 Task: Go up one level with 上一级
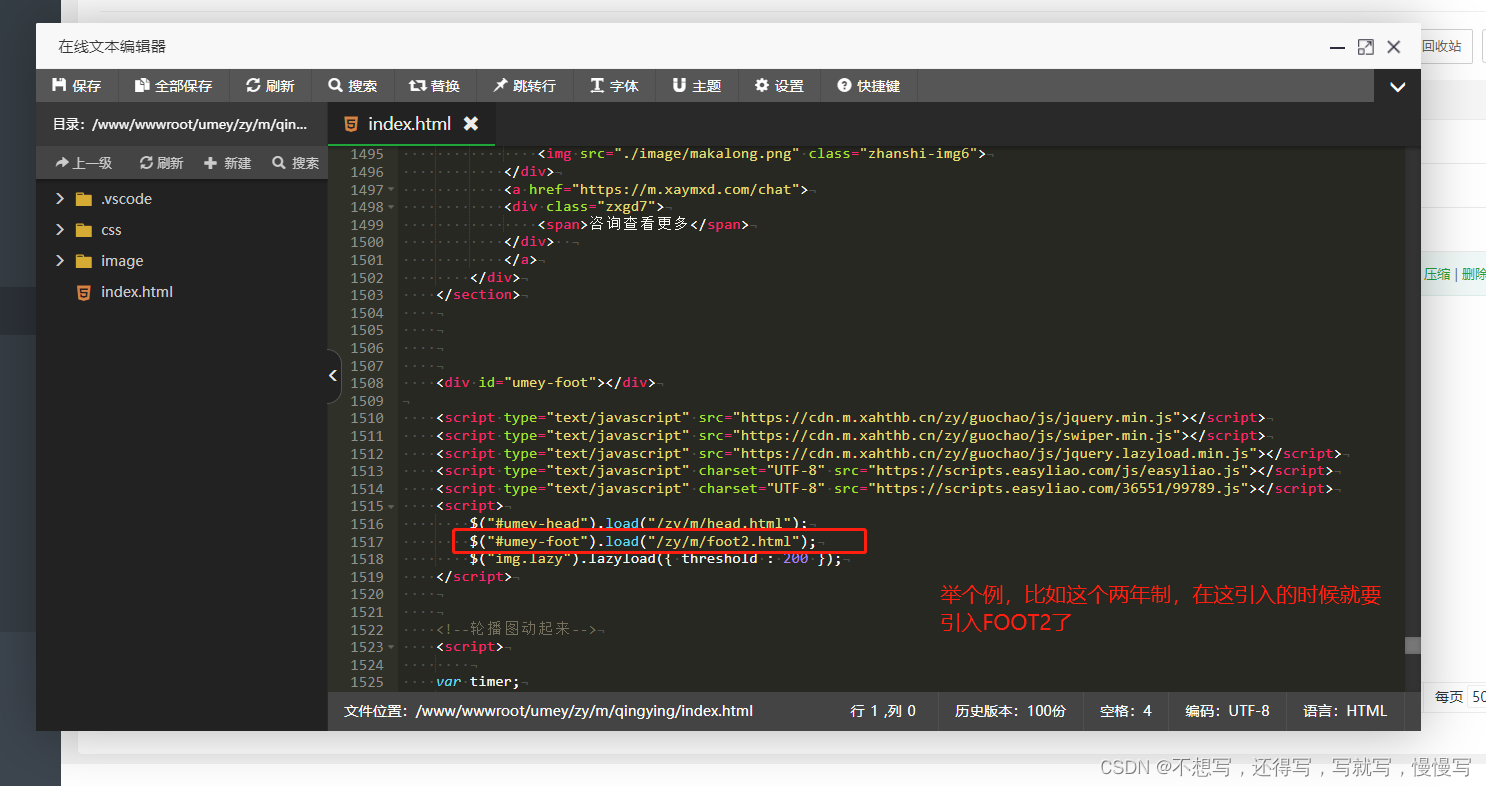(x=84, y=163)
